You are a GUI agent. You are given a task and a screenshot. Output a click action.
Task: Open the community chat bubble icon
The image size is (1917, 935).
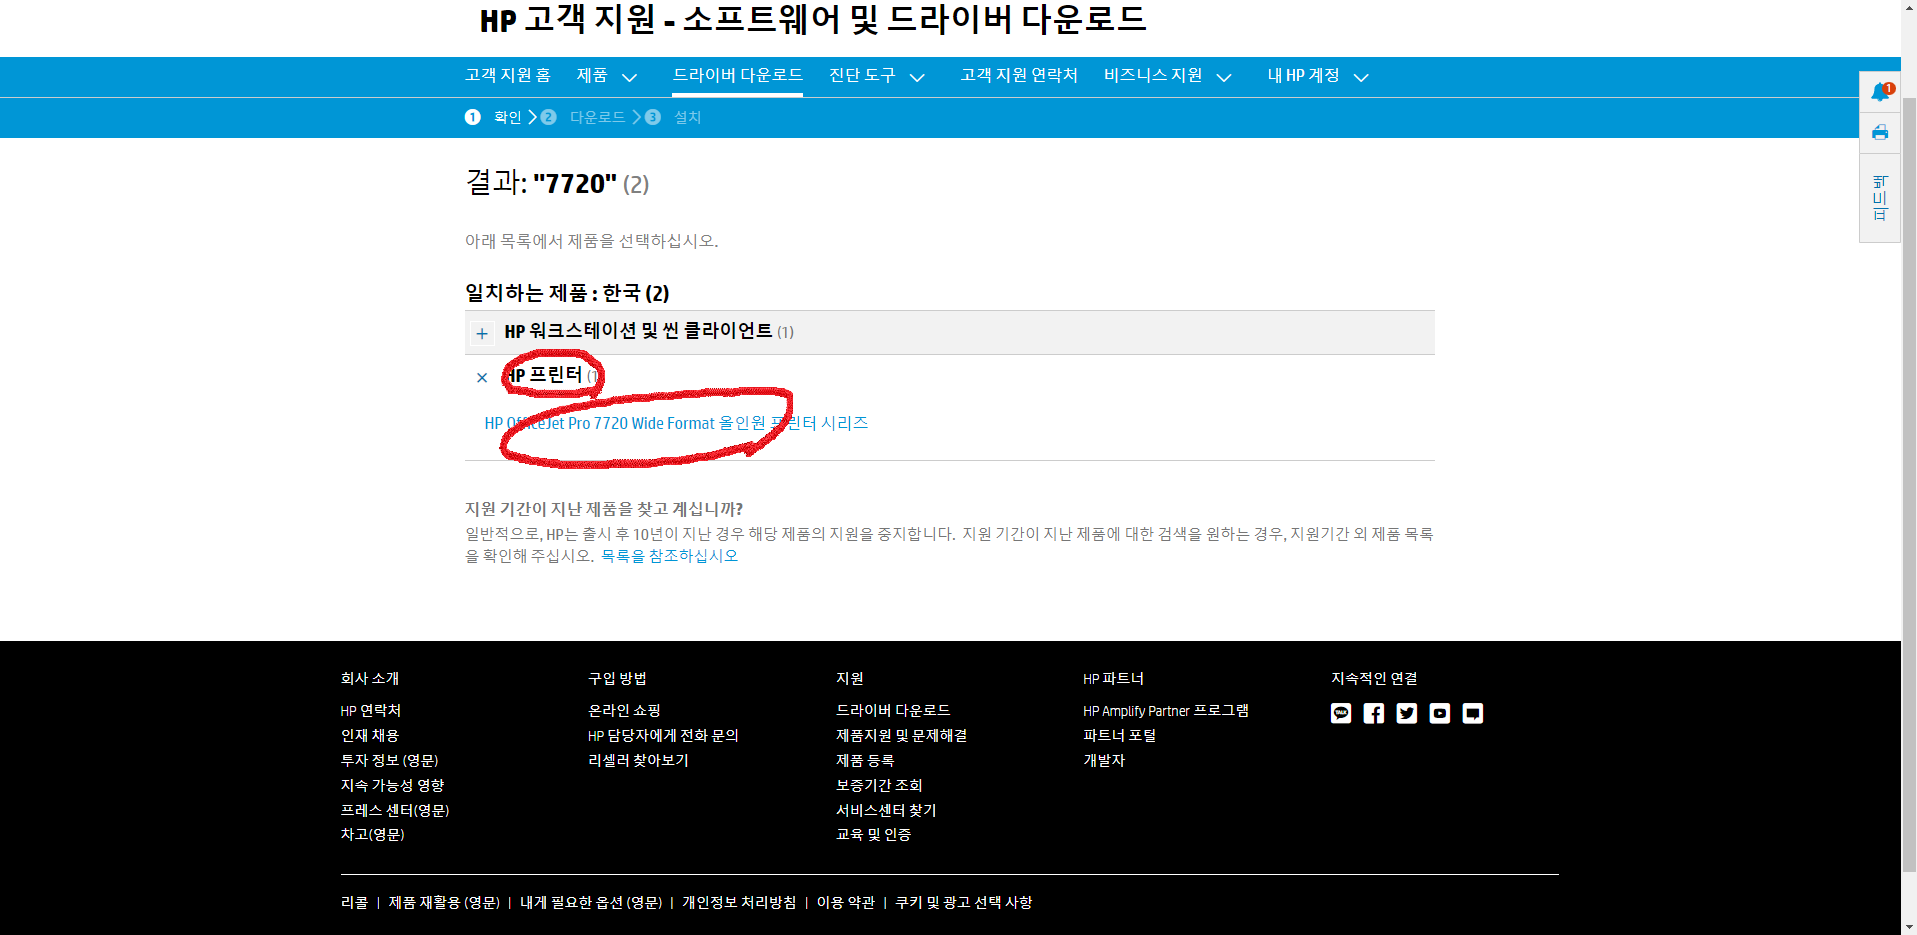pyautogui.click(x=1473, y=713)
